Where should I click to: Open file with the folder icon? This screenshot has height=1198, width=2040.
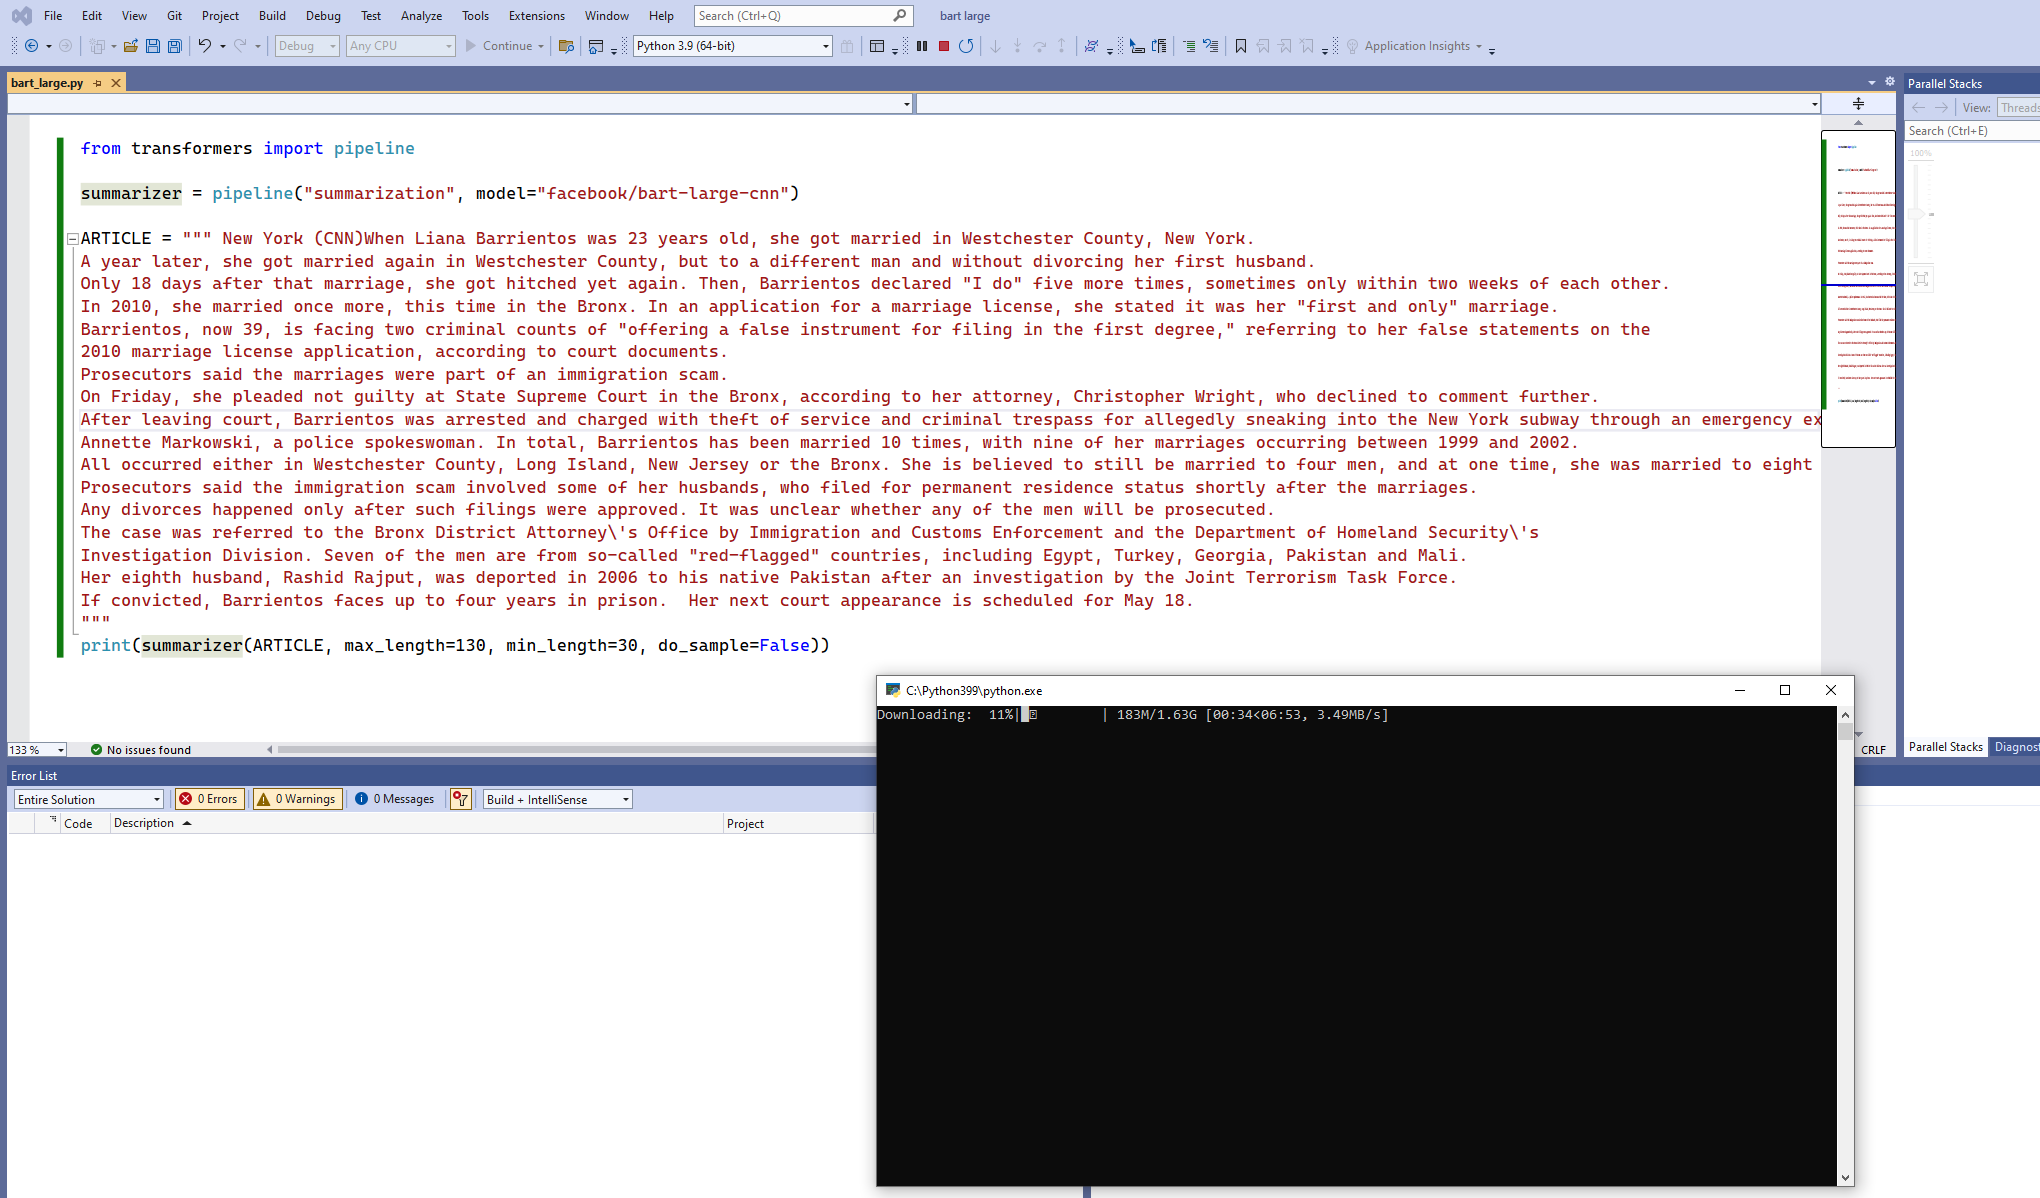pos(130,46)
